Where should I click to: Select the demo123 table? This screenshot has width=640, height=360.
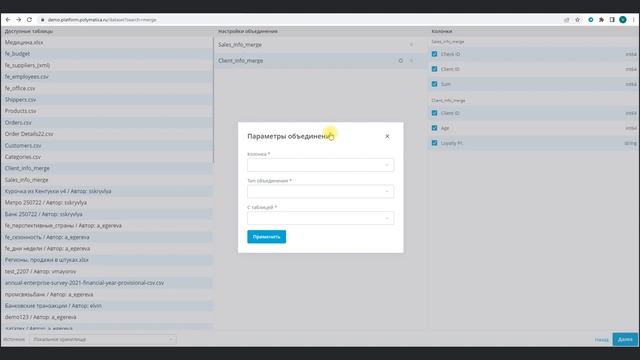tap(107, 317)
